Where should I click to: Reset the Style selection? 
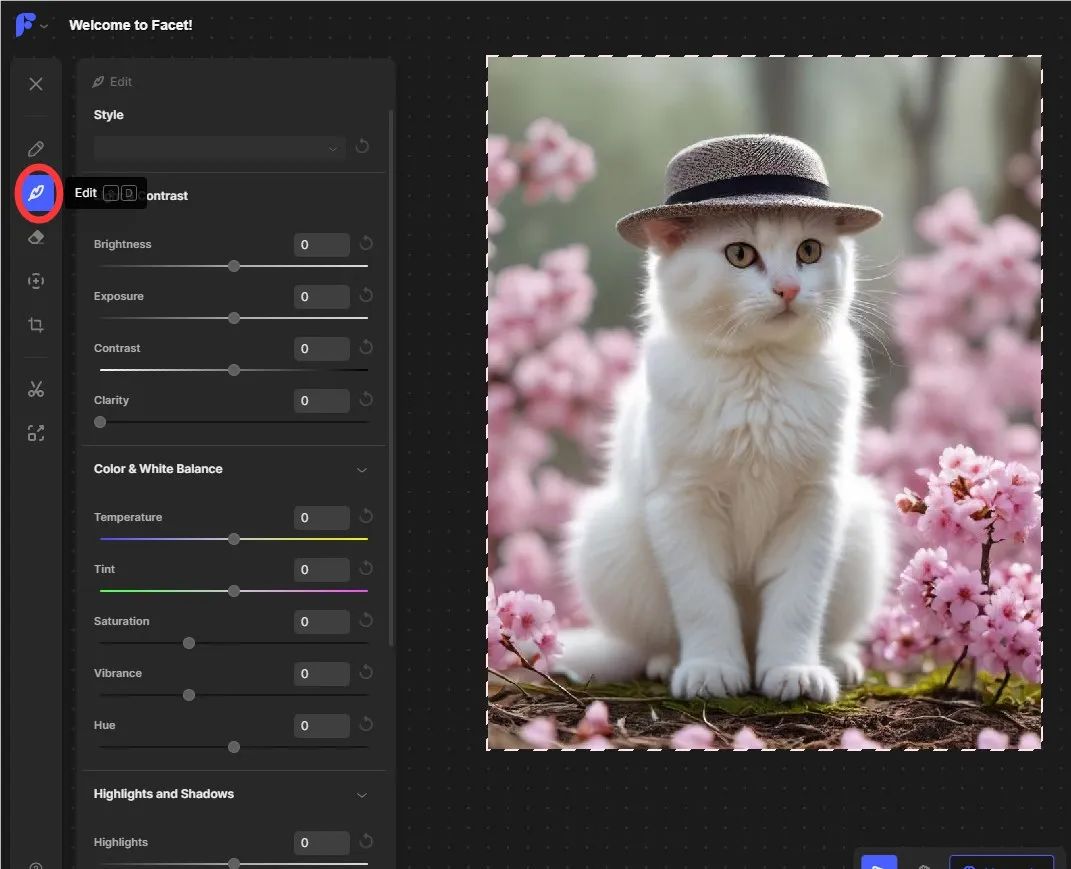point(362,147)
